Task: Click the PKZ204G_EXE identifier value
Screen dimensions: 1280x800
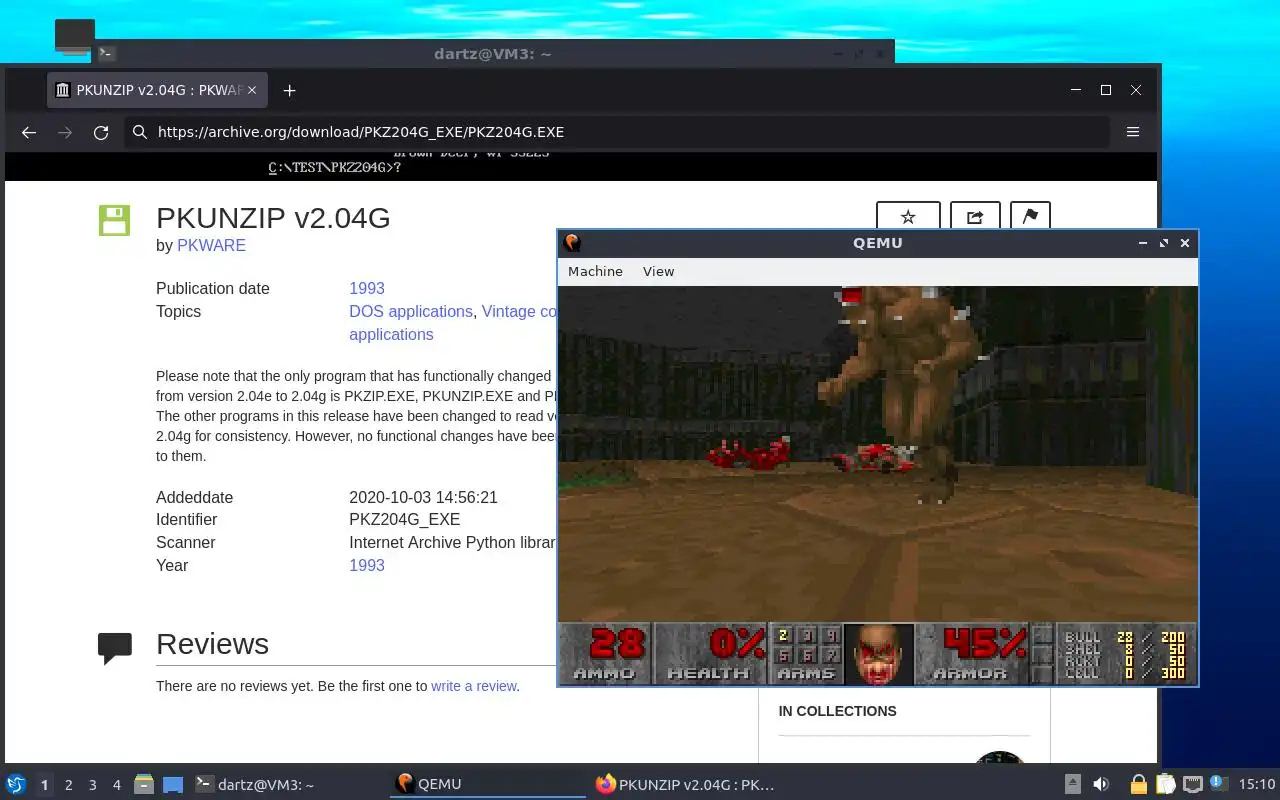Action: (x=404, y=519)
